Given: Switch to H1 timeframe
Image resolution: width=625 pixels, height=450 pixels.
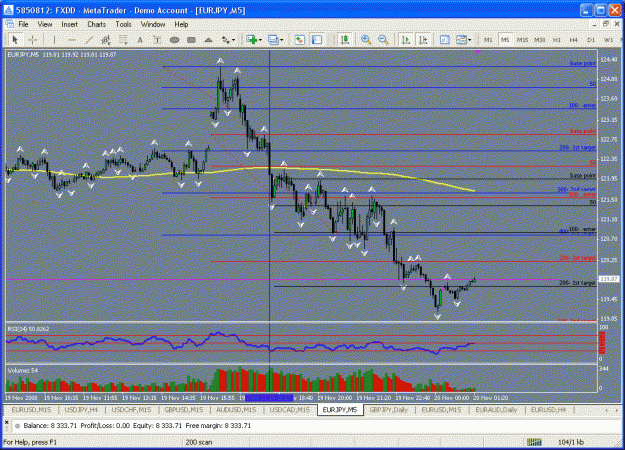Looking at the screenshot, I should click(x=557, y=39).
